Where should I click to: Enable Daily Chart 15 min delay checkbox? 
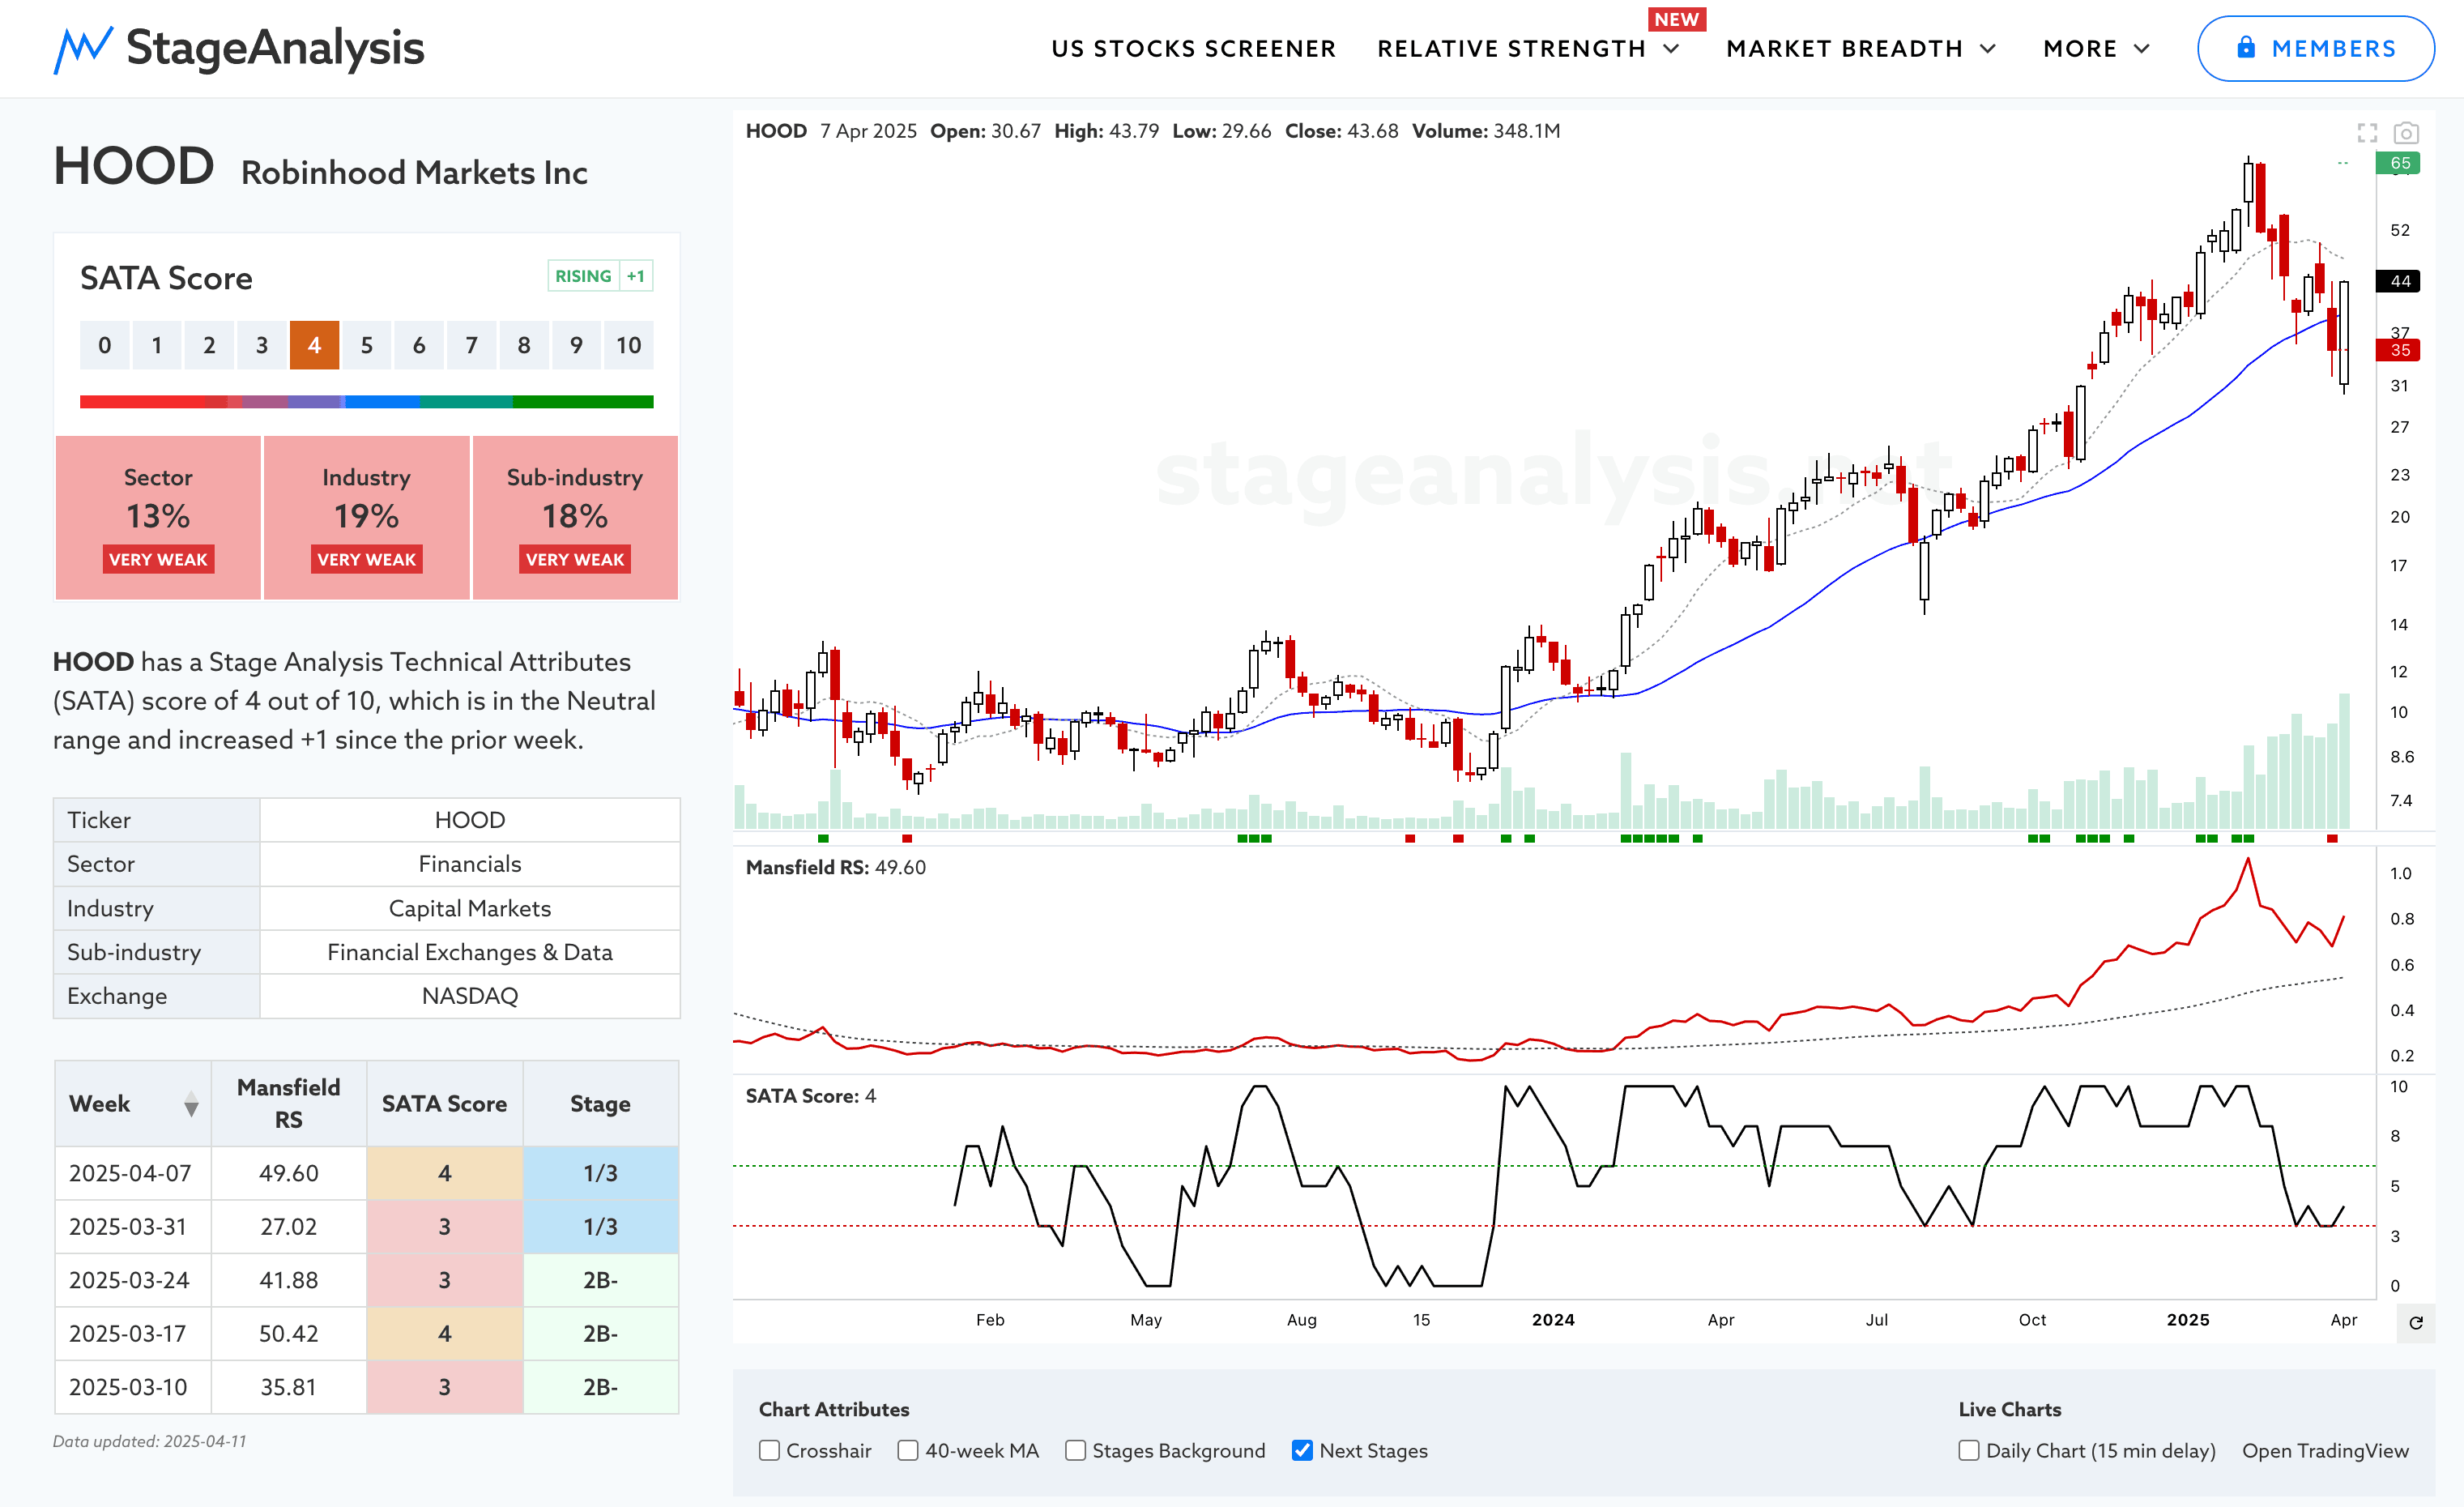click(1969, 1450)
